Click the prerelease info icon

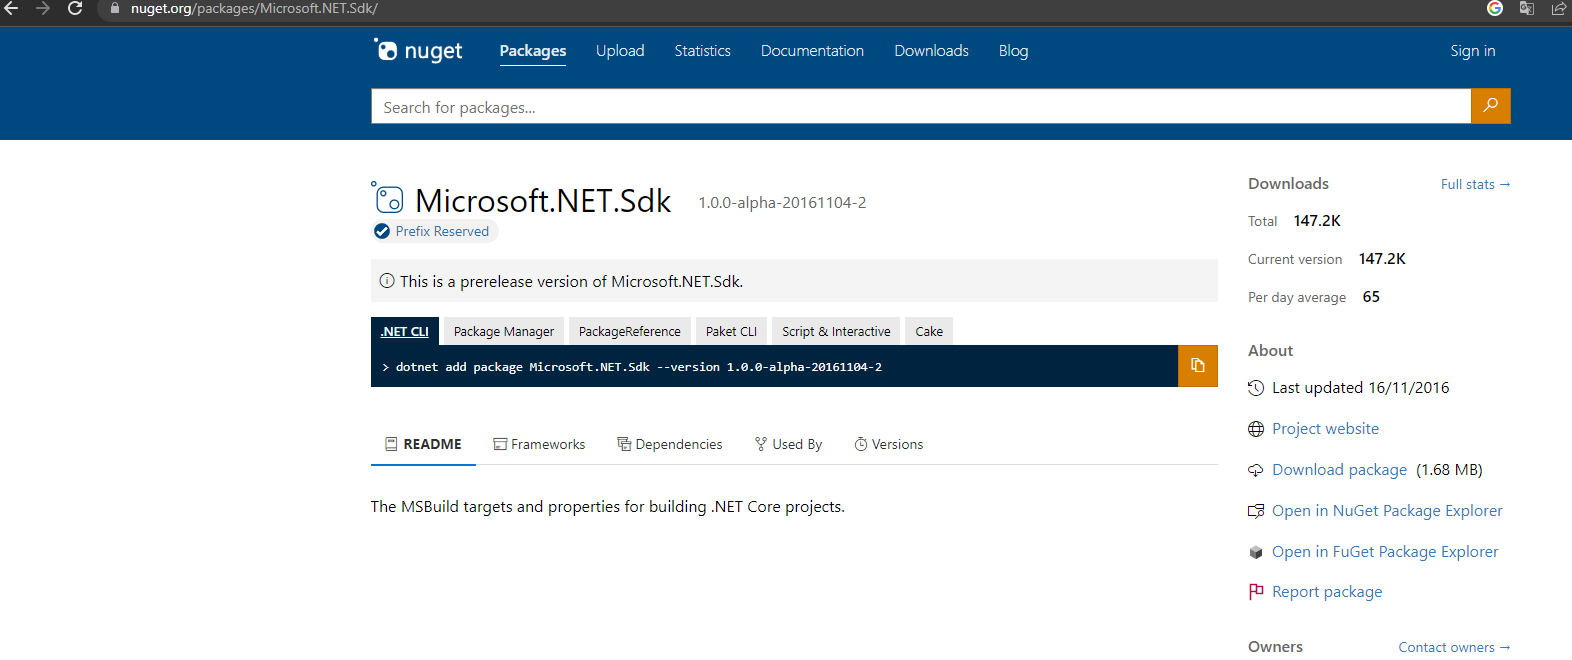coord(387,281)
